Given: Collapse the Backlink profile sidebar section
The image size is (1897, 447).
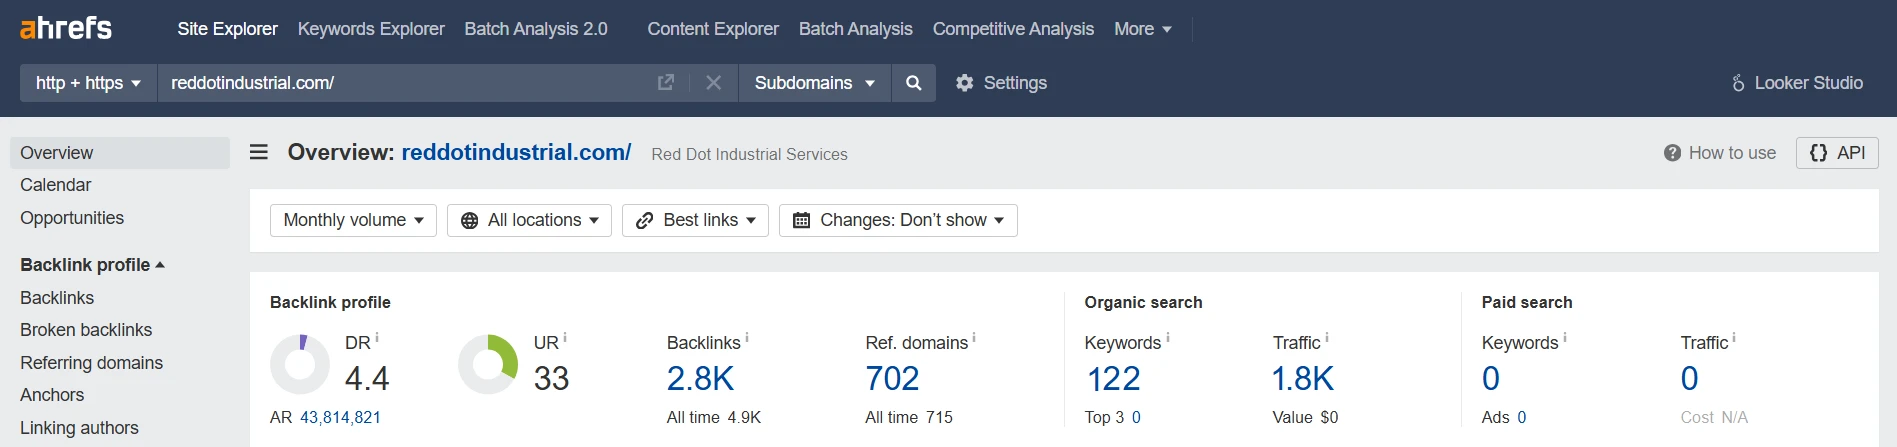Looking at the screenshot, I should click(x=92, y=265).
